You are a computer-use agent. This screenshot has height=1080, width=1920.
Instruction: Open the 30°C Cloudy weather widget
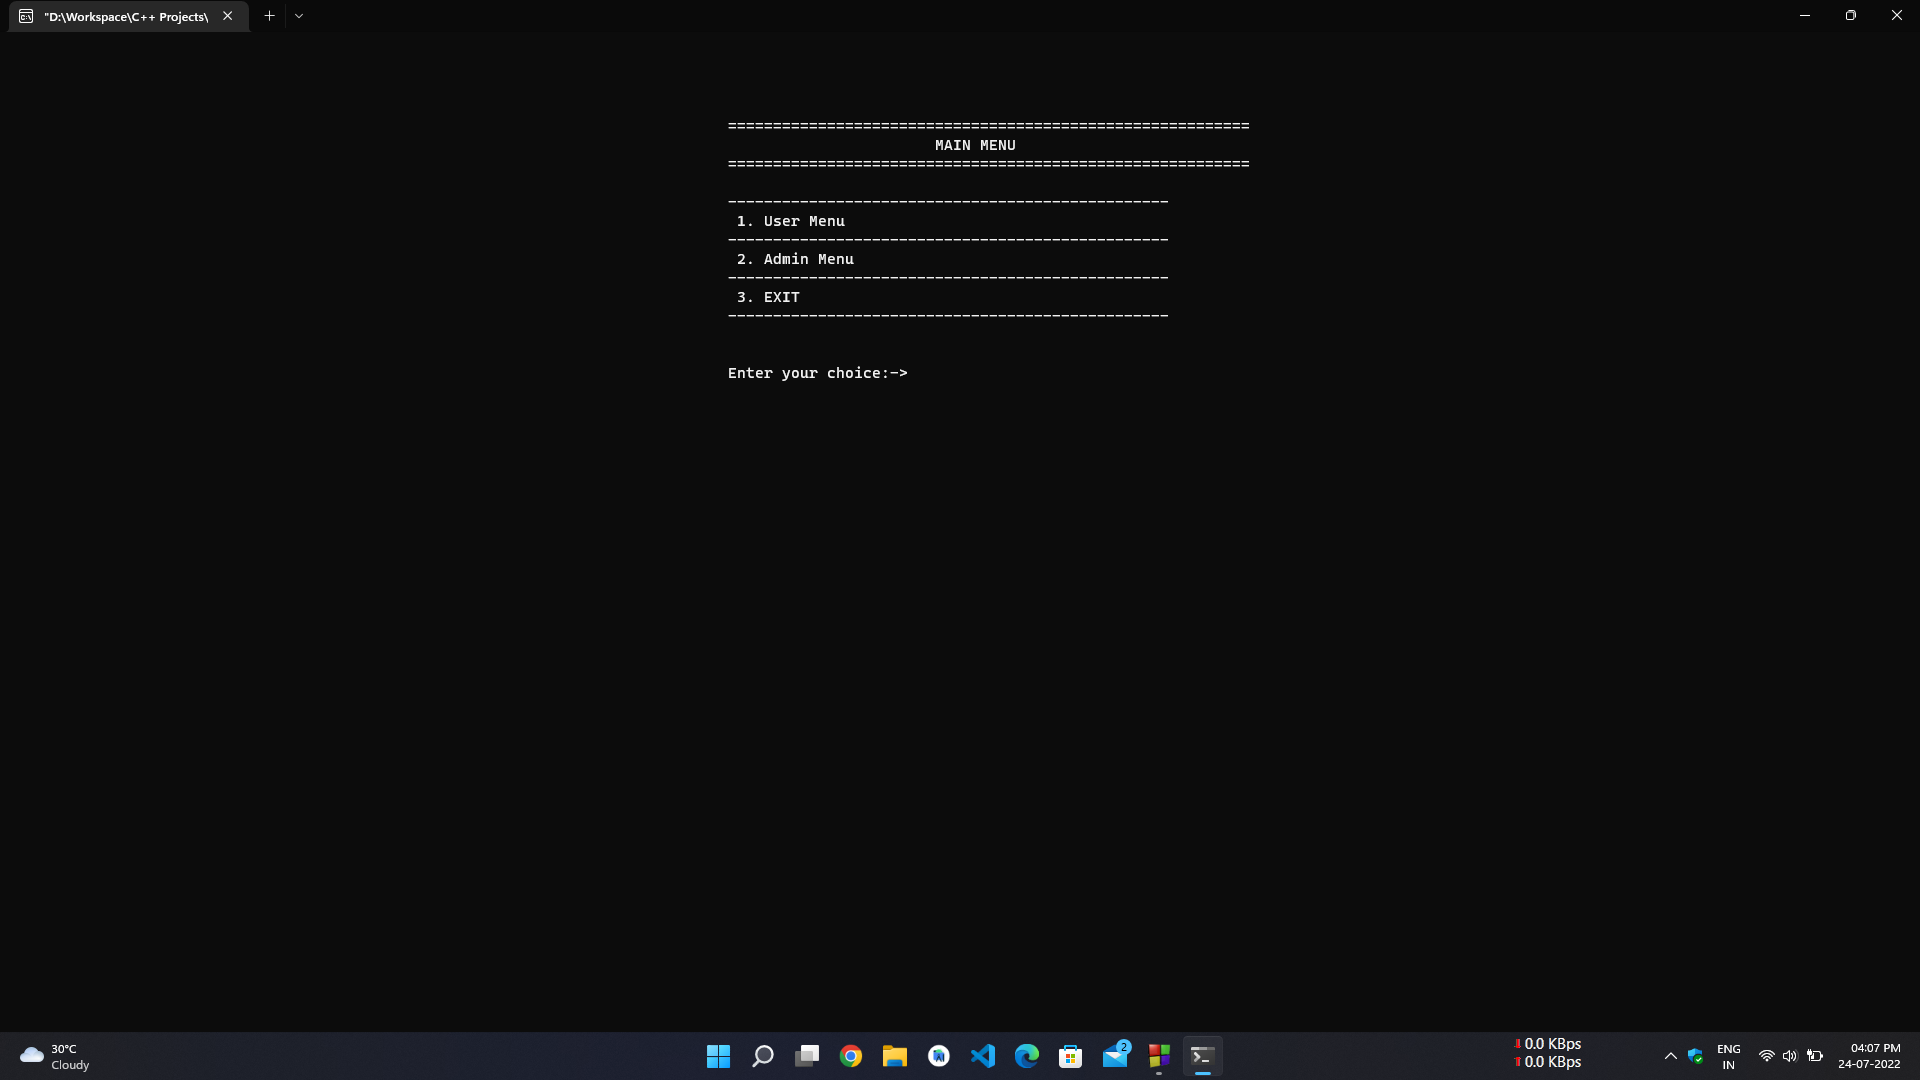[55, 1056]
